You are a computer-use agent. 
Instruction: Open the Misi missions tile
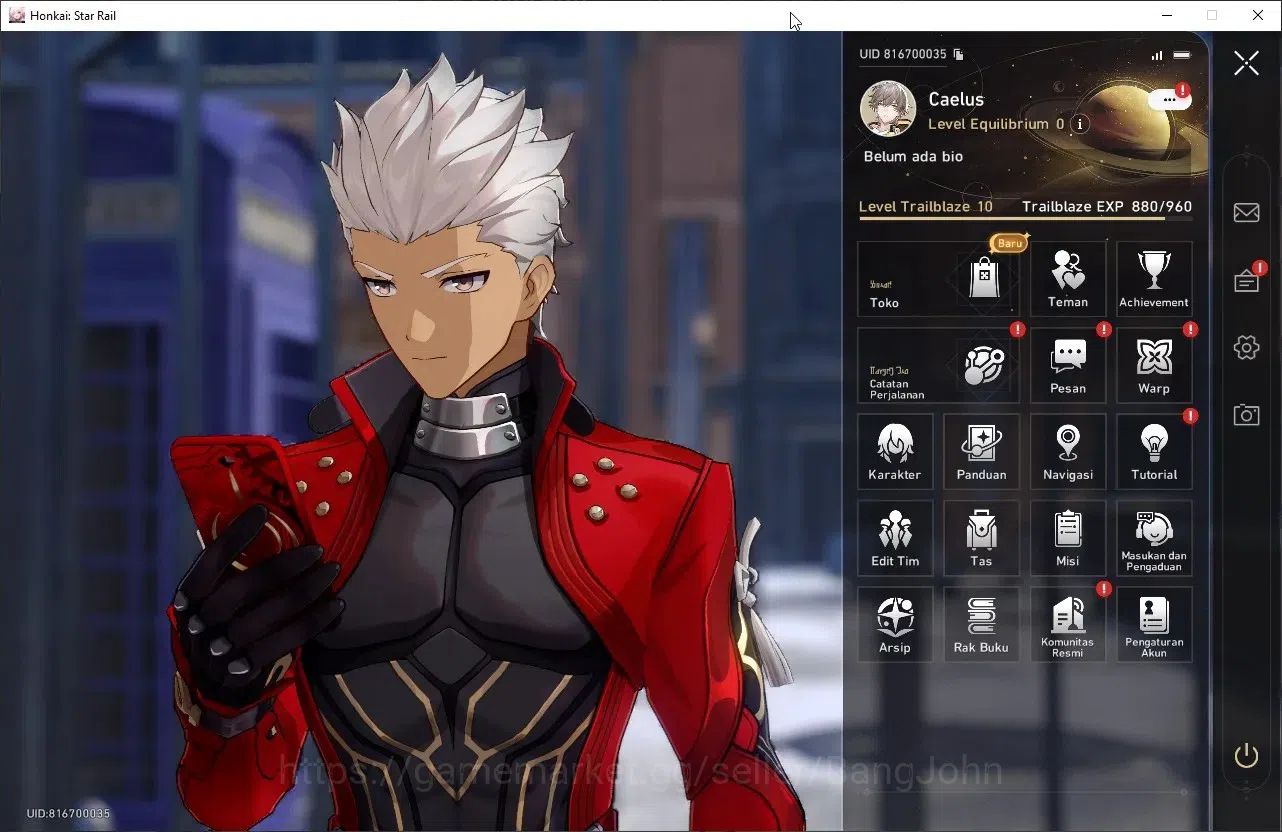(1068, 538)
